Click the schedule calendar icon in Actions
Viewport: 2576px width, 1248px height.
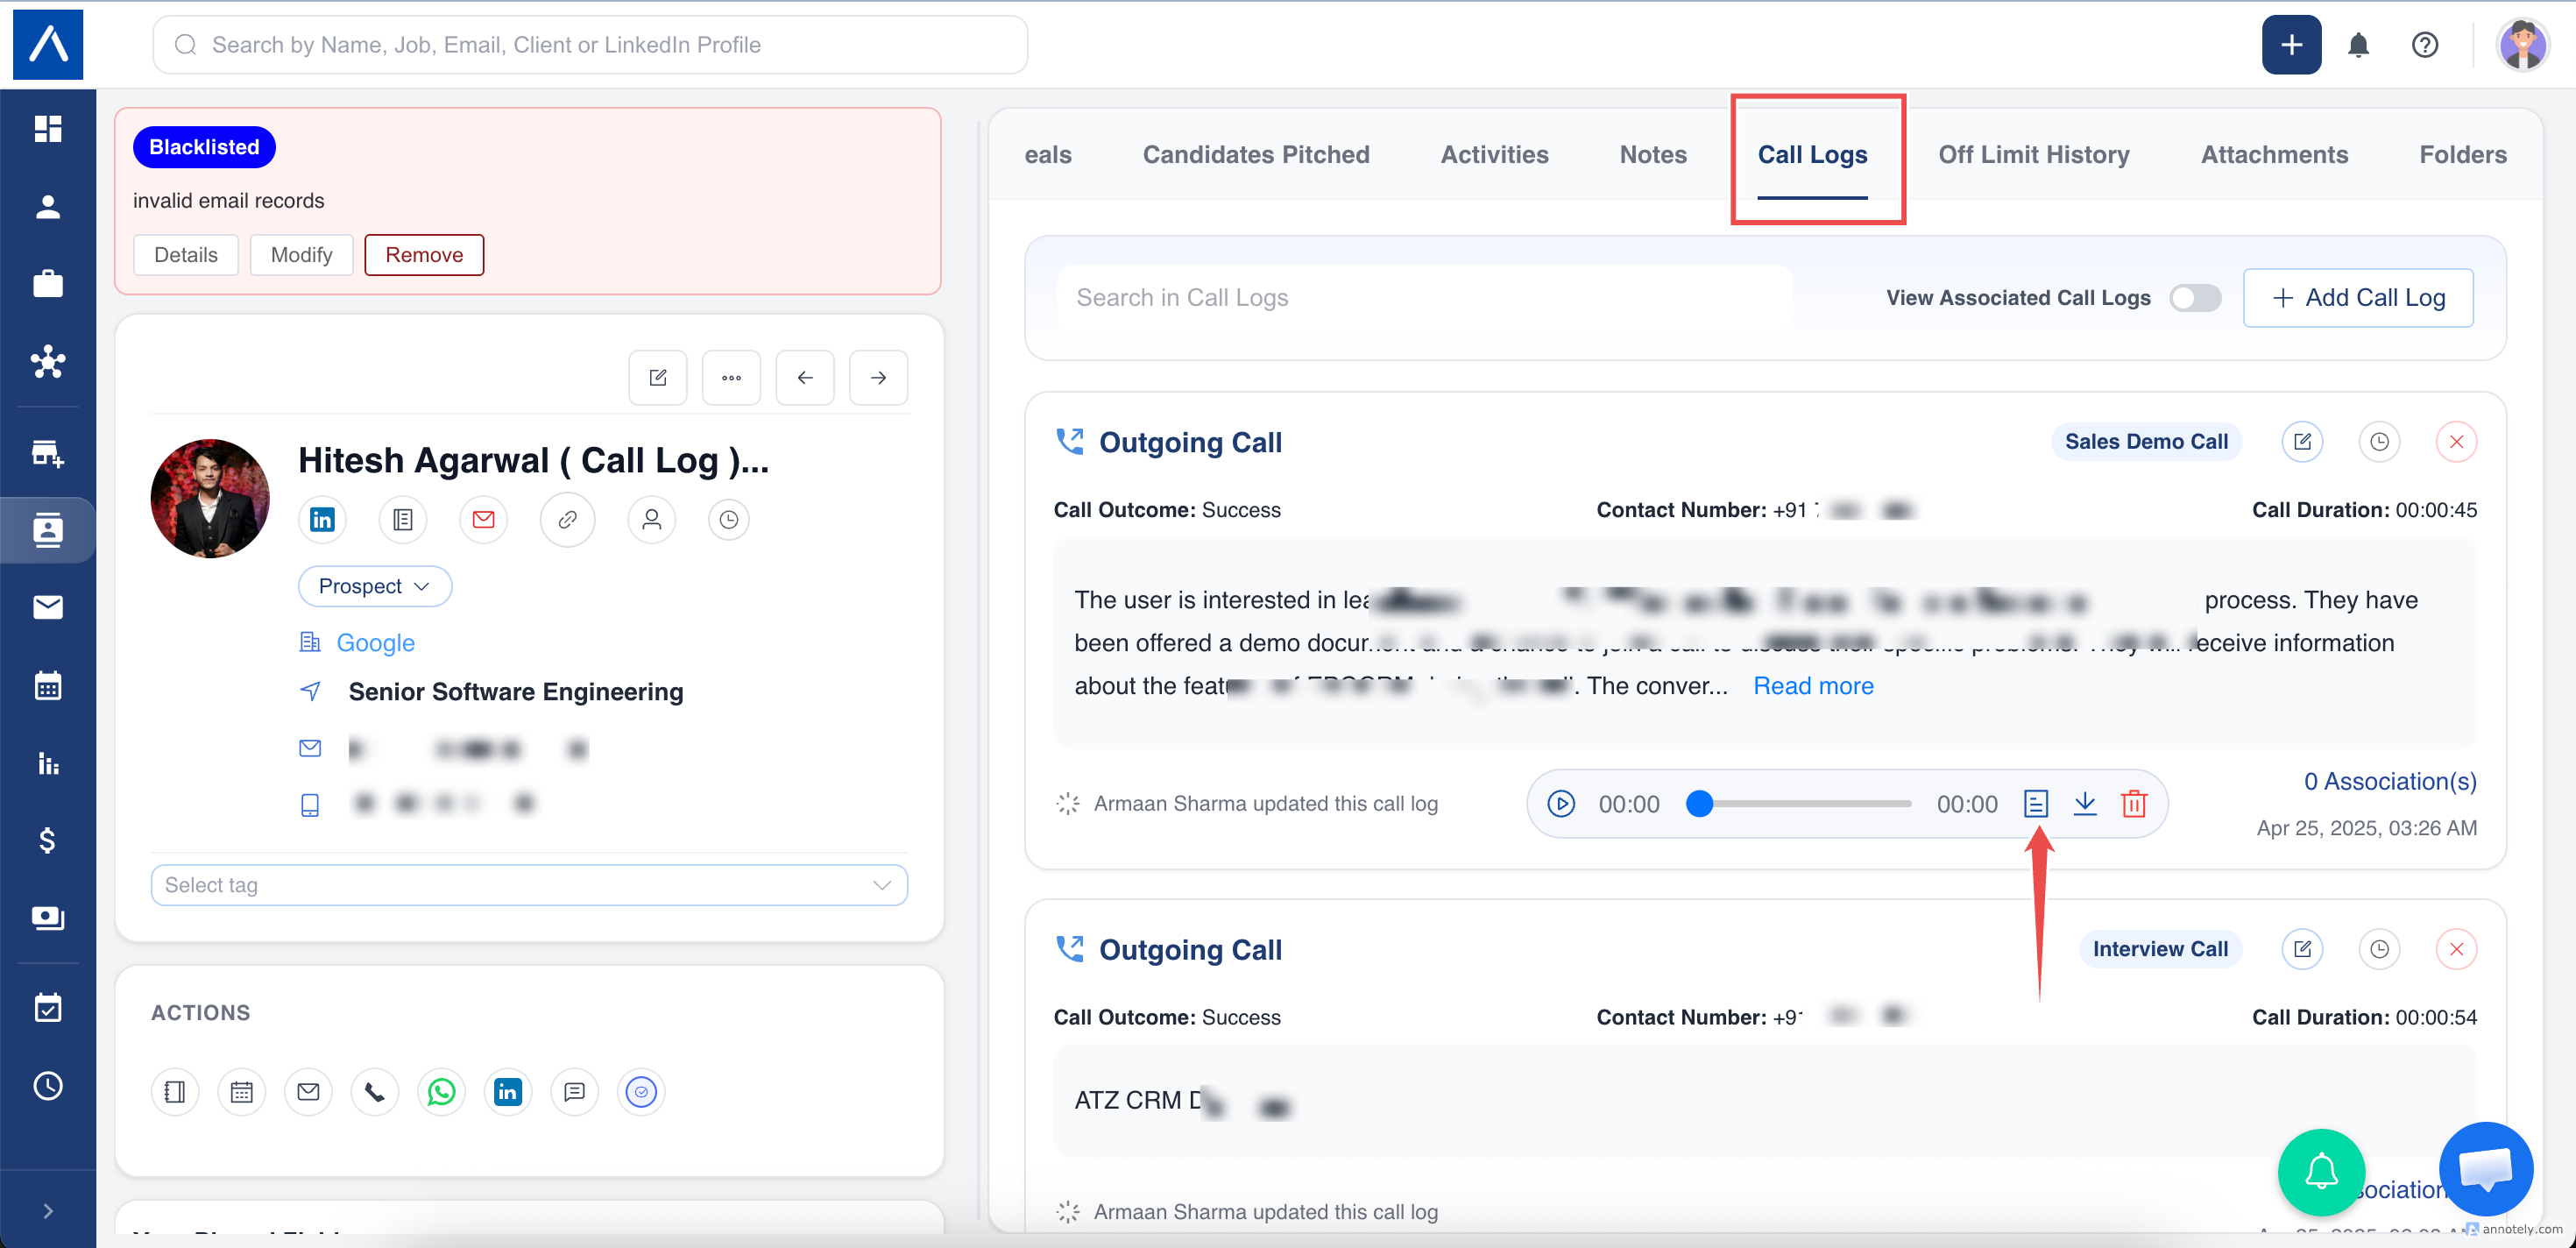pos(242,1092)
